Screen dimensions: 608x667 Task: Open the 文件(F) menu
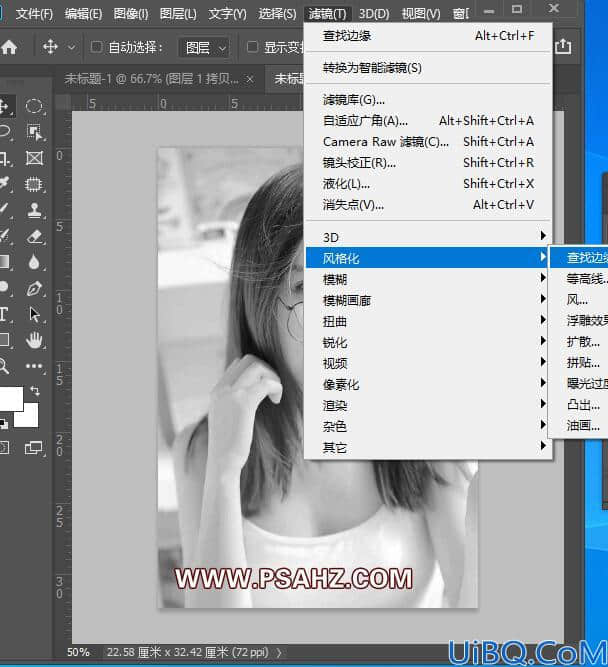click(34, 14)
